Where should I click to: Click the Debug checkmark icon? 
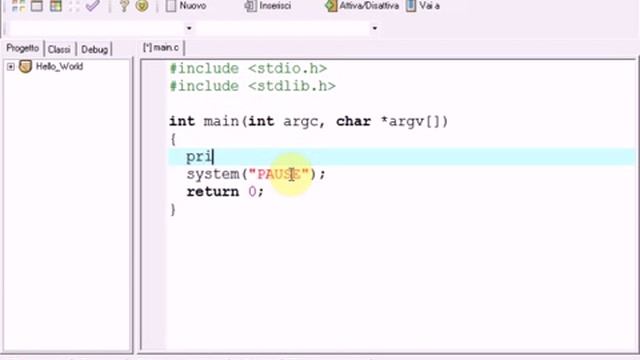(x=93, y=6)
